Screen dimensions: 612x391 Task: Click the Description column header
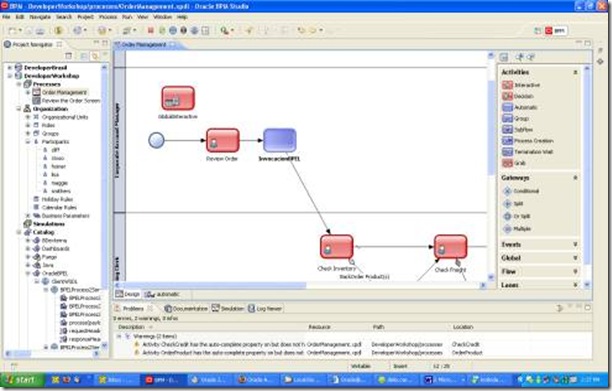pos(132,327)
